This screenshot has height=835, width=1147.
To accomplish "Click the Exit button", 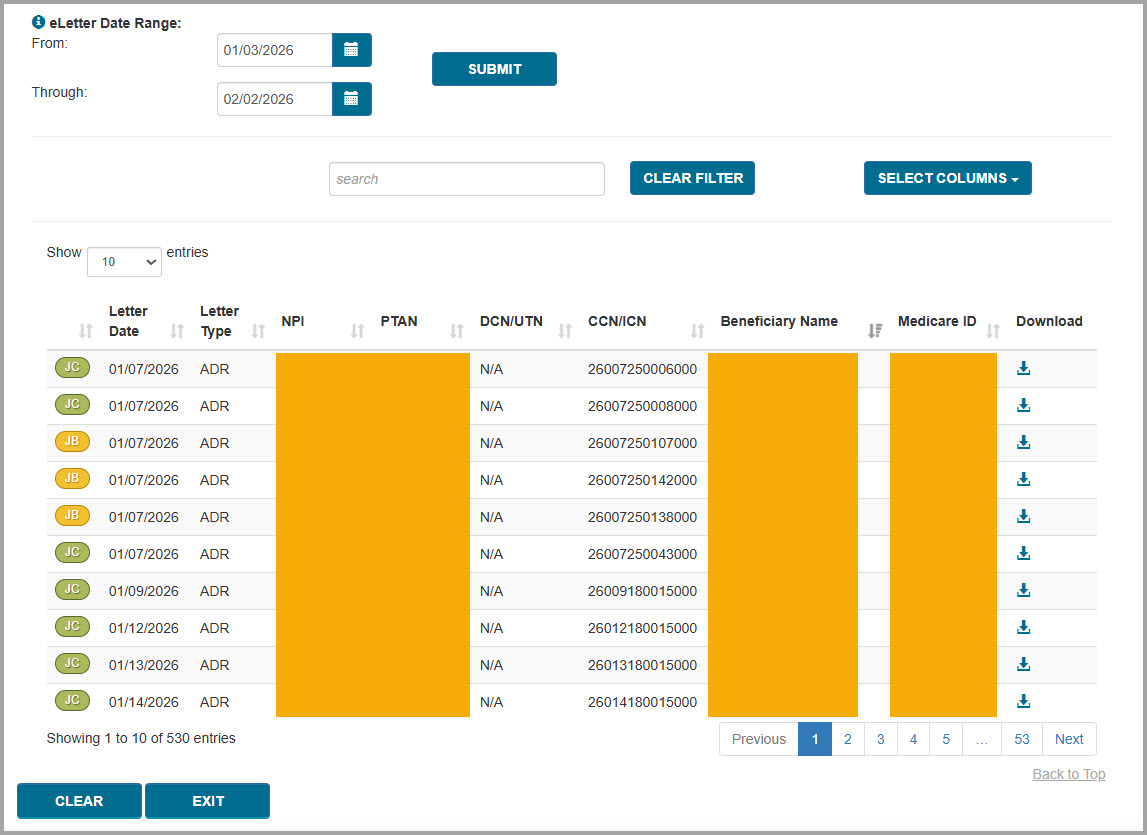I will (x=207, y=801).
